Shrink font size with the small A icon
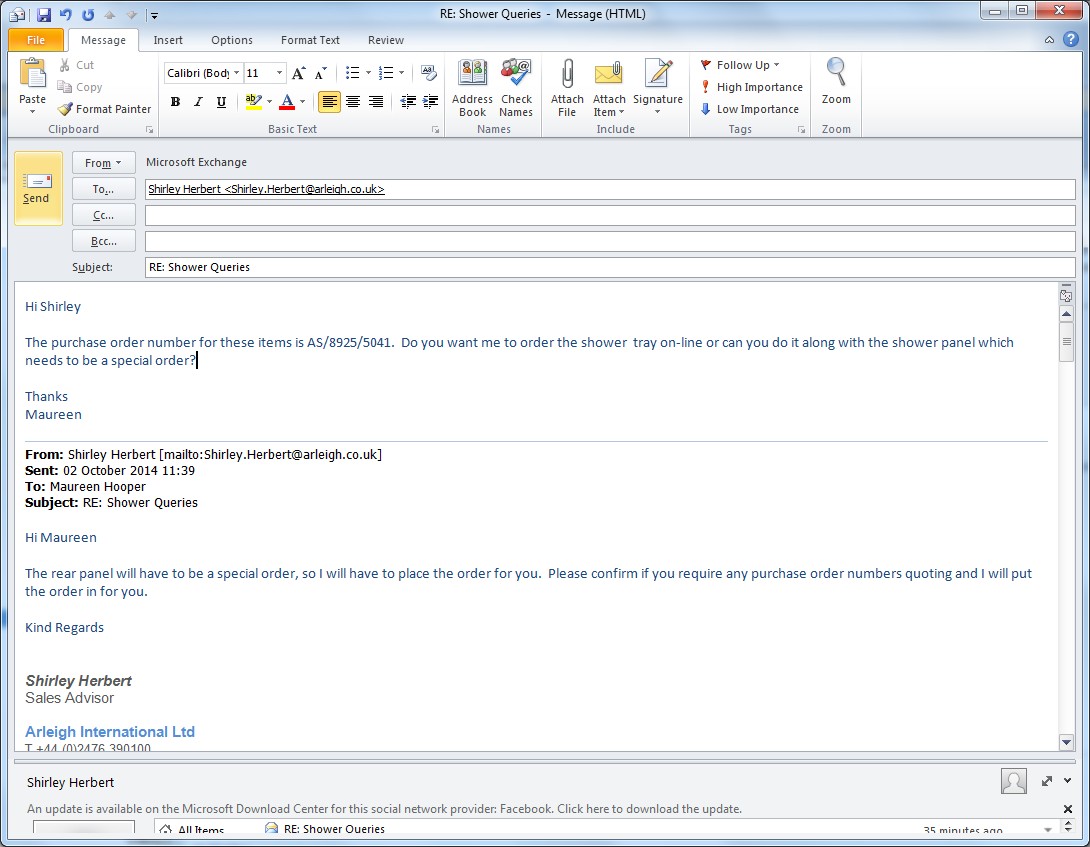 pyautogui.click(x=320, y=73)
